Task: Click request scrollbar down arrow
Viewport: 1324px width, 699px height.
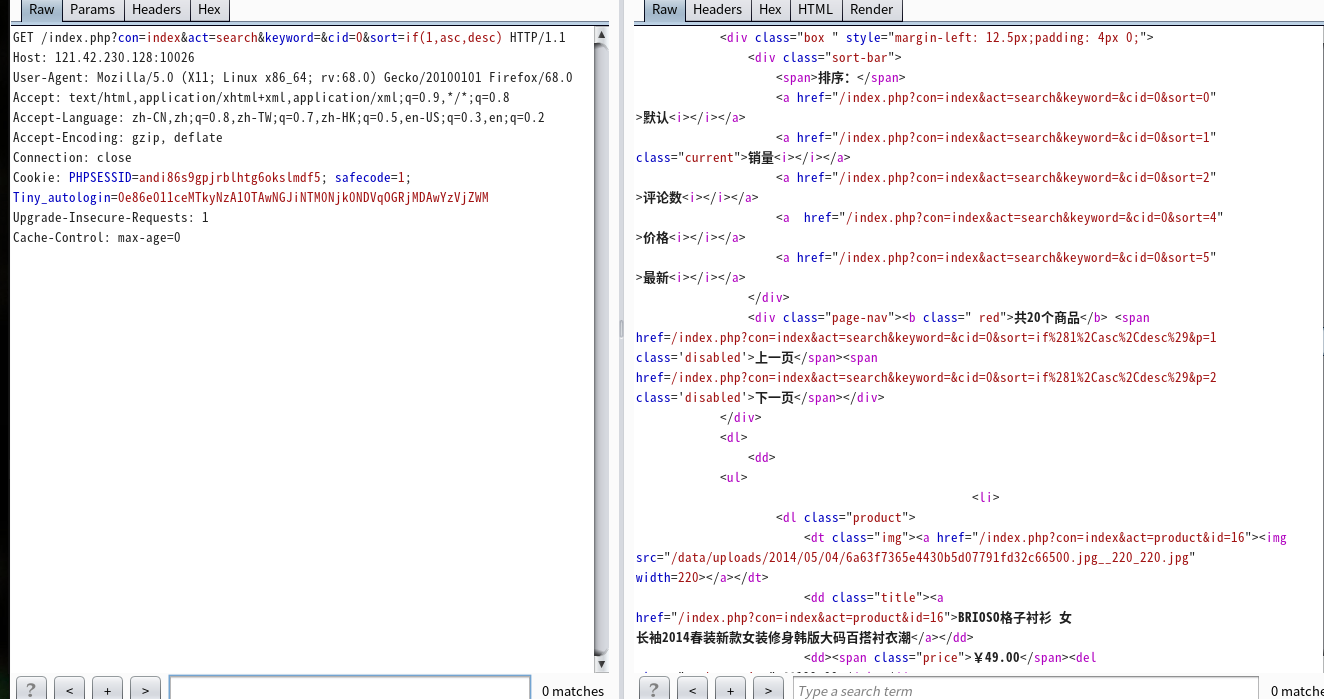Action: (601, 664)
